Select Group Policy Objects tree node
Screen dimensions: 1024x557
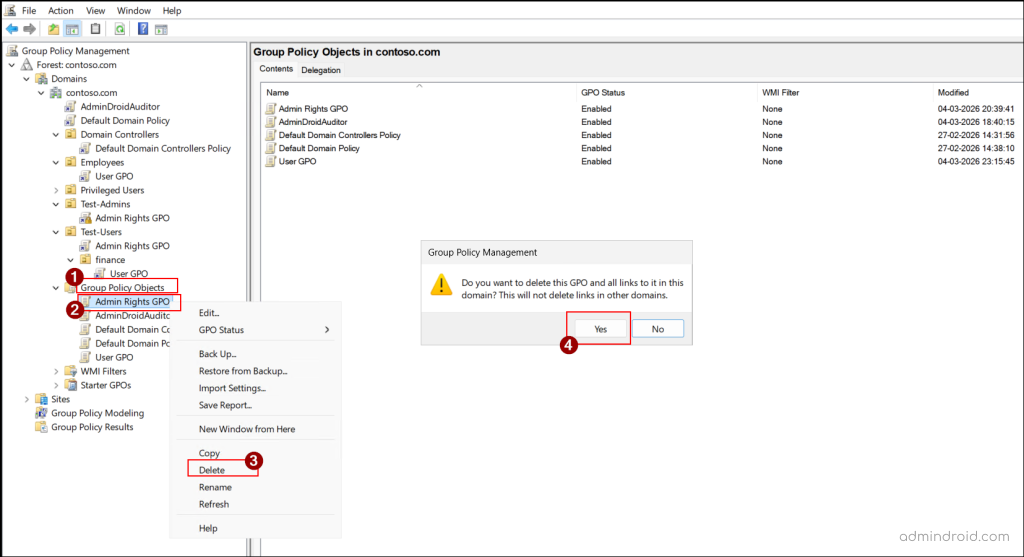click(122, 288)
